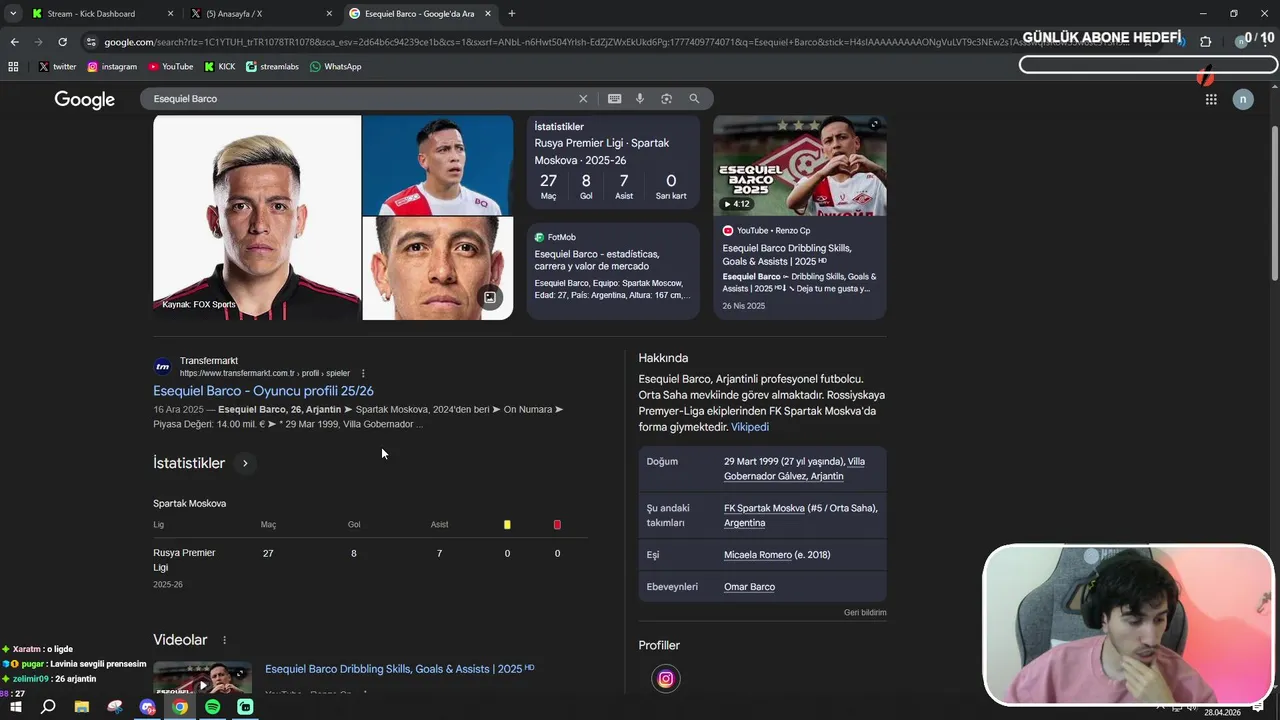
Task: Open the FotMob statistics card
Action: [x=613, y=271]
